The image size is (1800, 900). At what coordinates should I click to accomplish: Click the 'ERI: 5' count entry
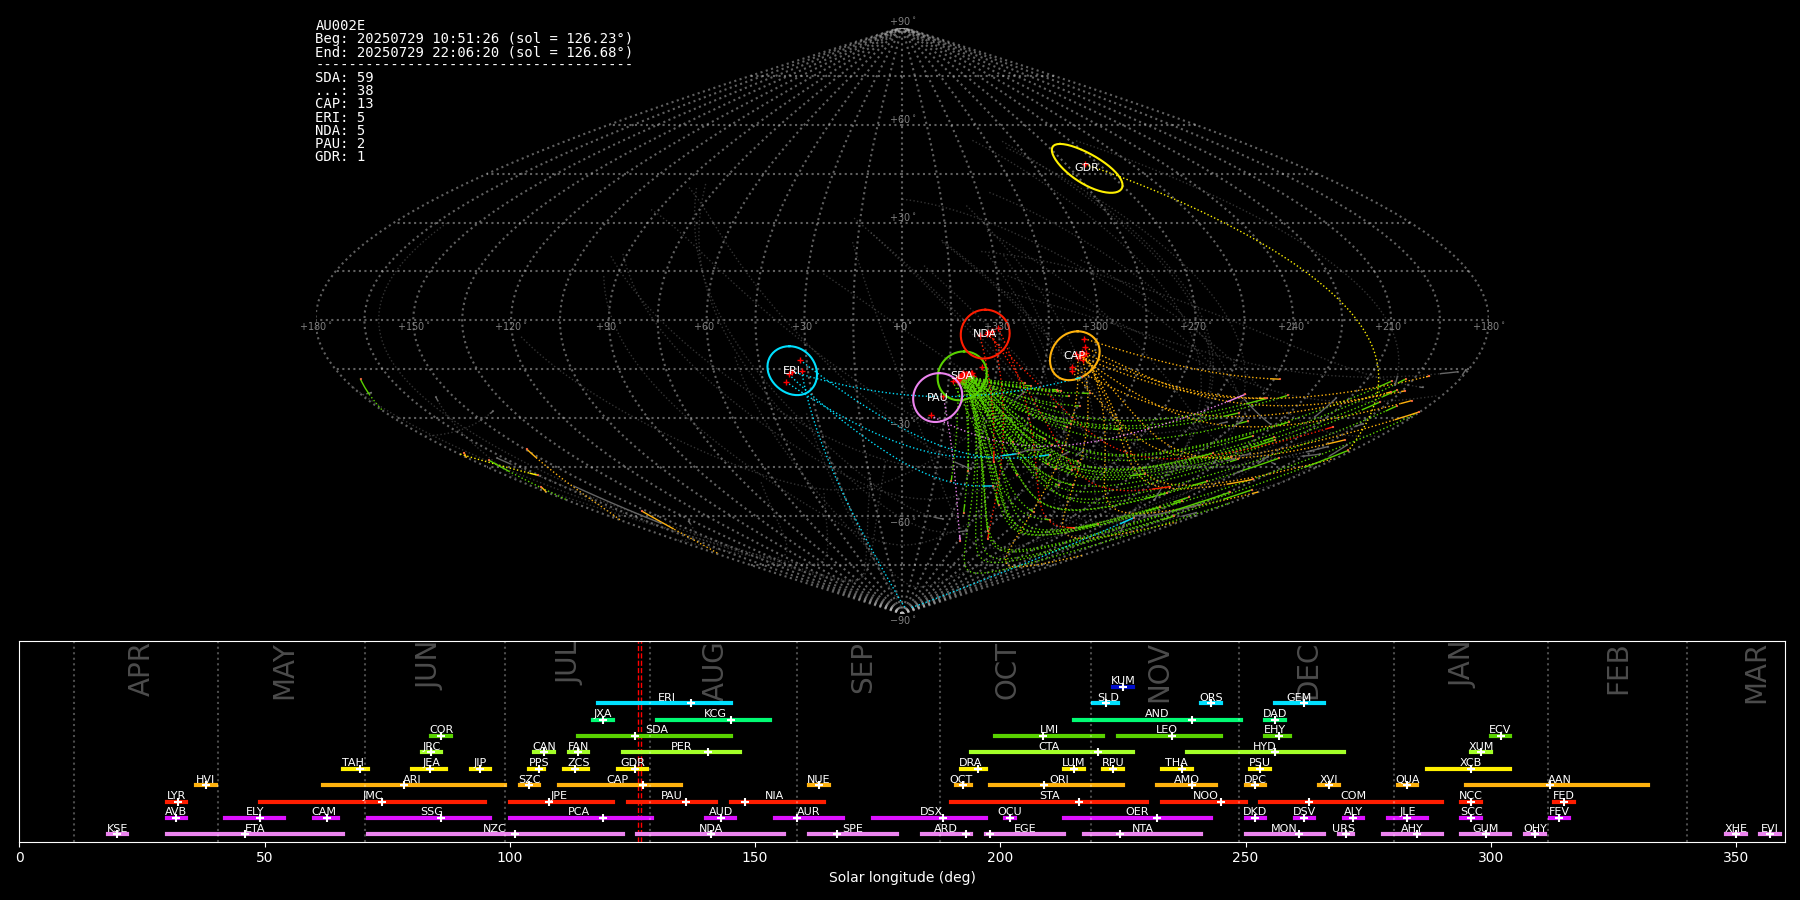coord(340,118)
